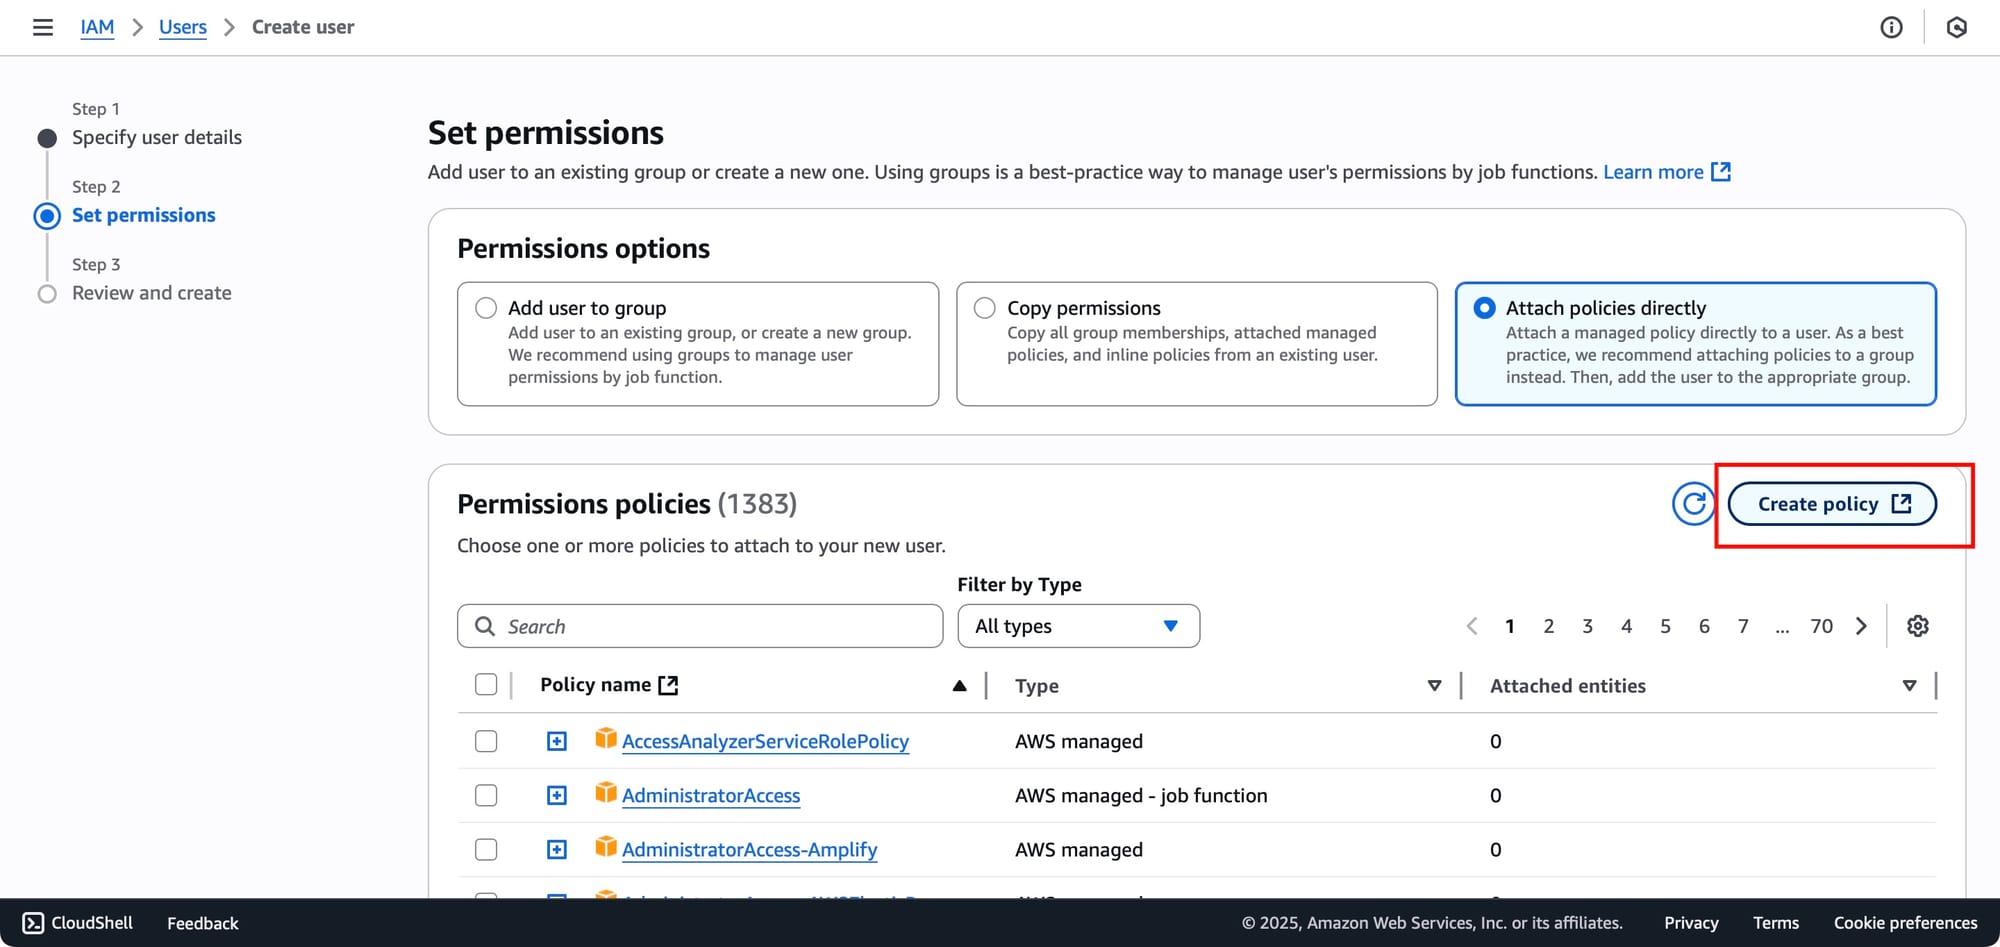Check the AdministratorAccess checkbox
2000x947 pixels.
(486, 795)
